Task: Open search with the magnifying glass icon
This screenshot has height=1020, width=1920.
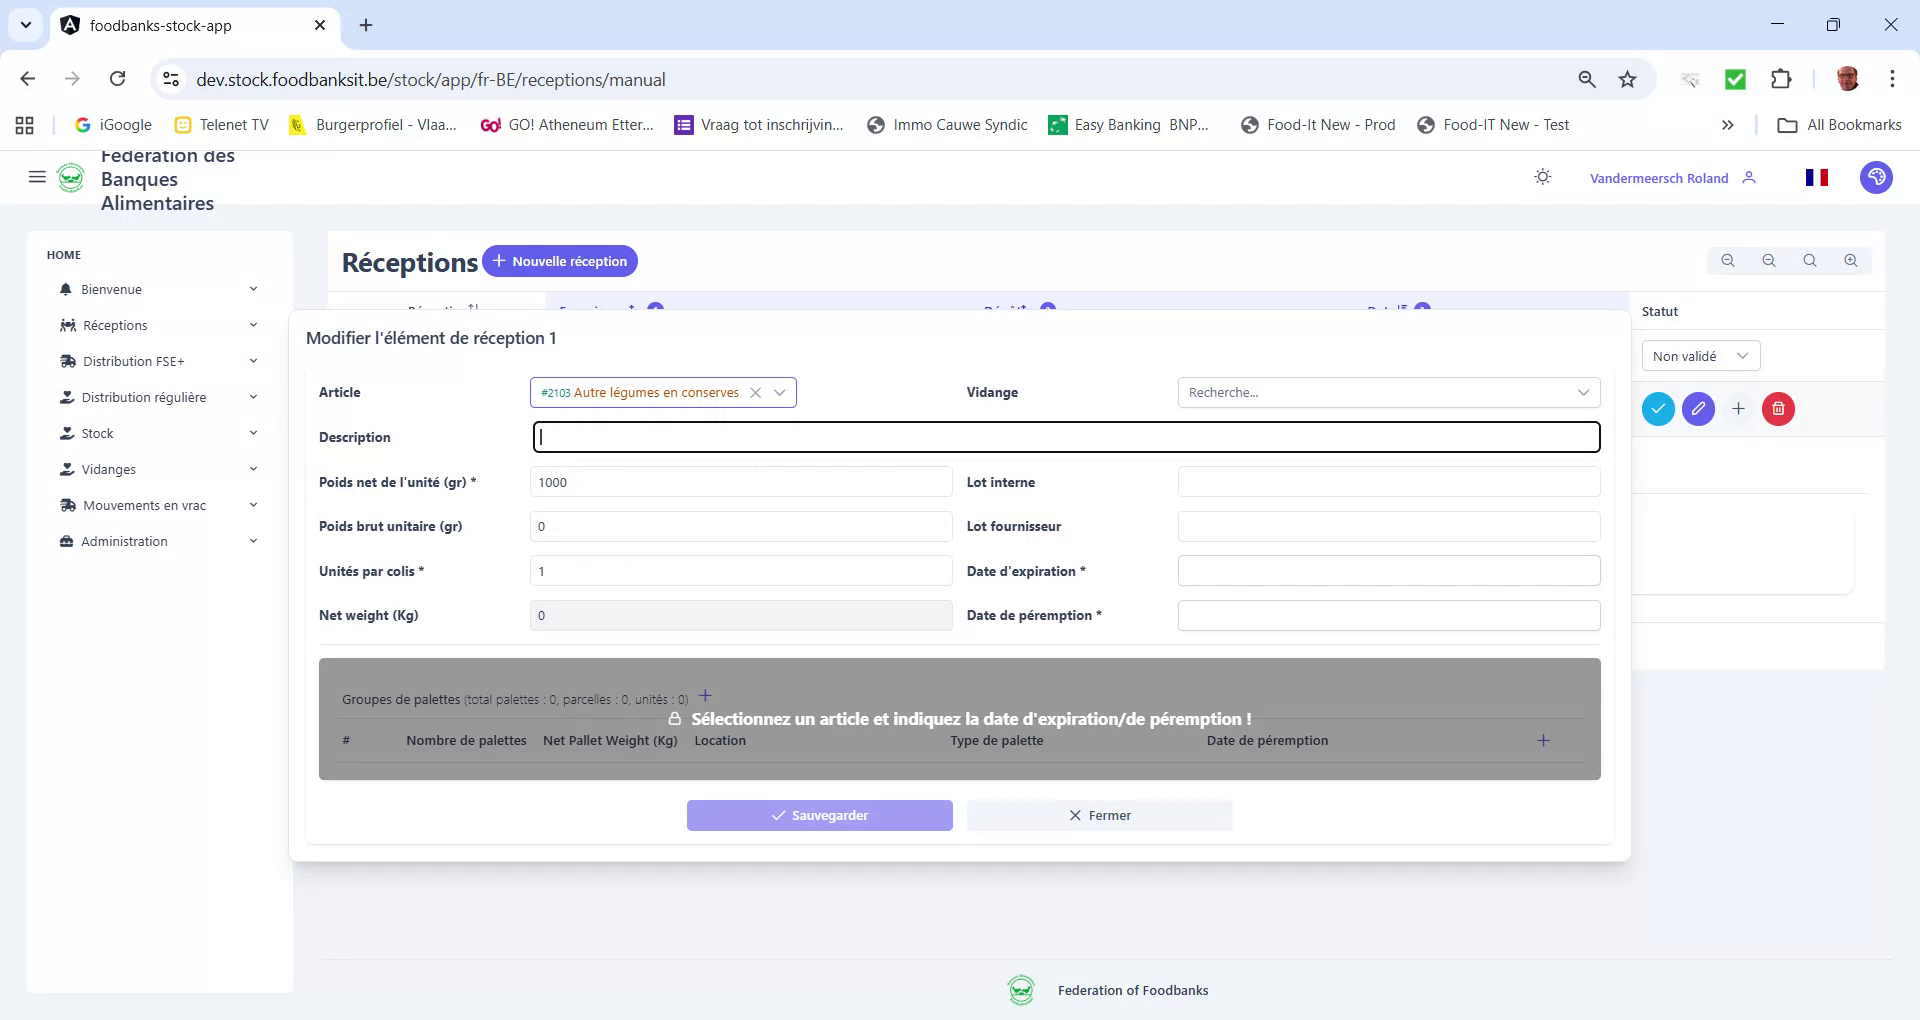Action: coord(1809,260)
